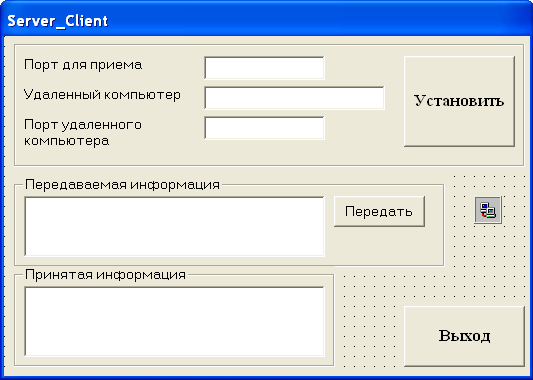Click the Установить button

459,101
